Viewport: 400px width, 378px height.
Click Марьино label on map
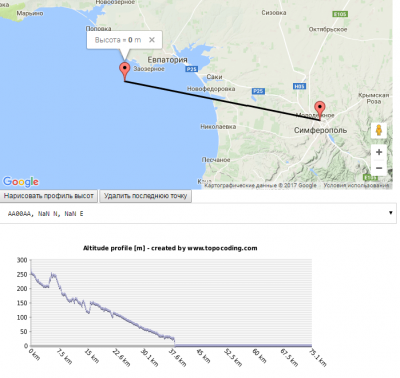(x=30, y=13)
